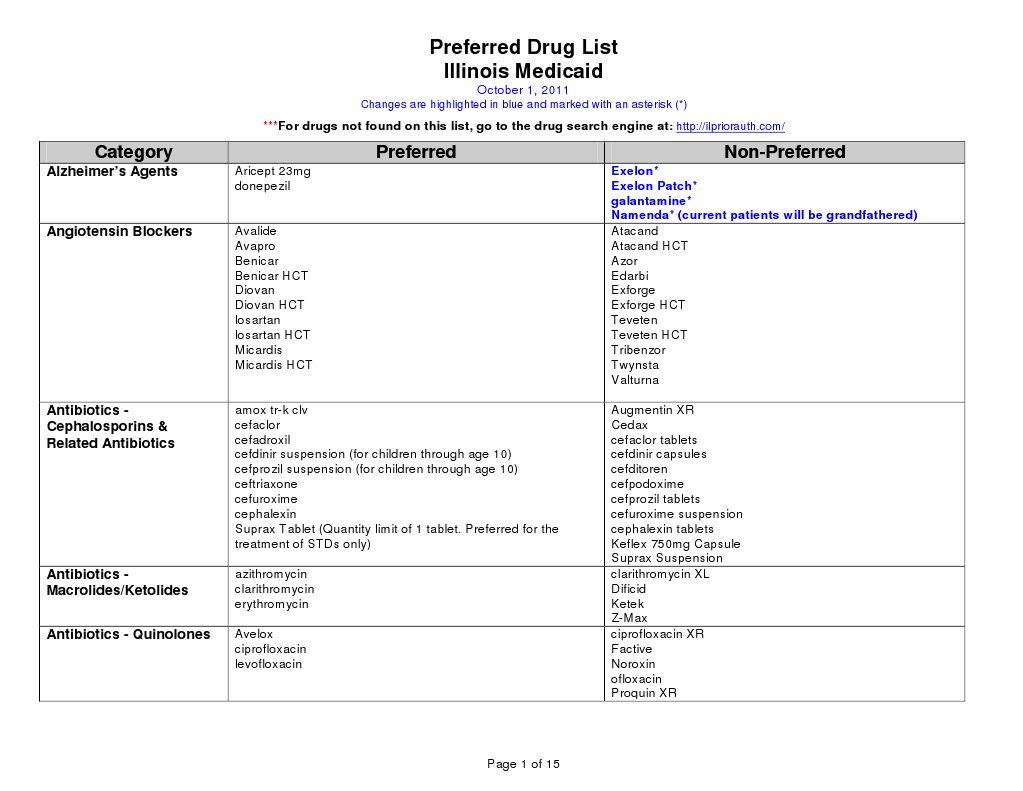Click the ciprofloxacin XR non-preferred entry
The height and width of the screenshot is (791, 1023).
click(x=657, y=634)
